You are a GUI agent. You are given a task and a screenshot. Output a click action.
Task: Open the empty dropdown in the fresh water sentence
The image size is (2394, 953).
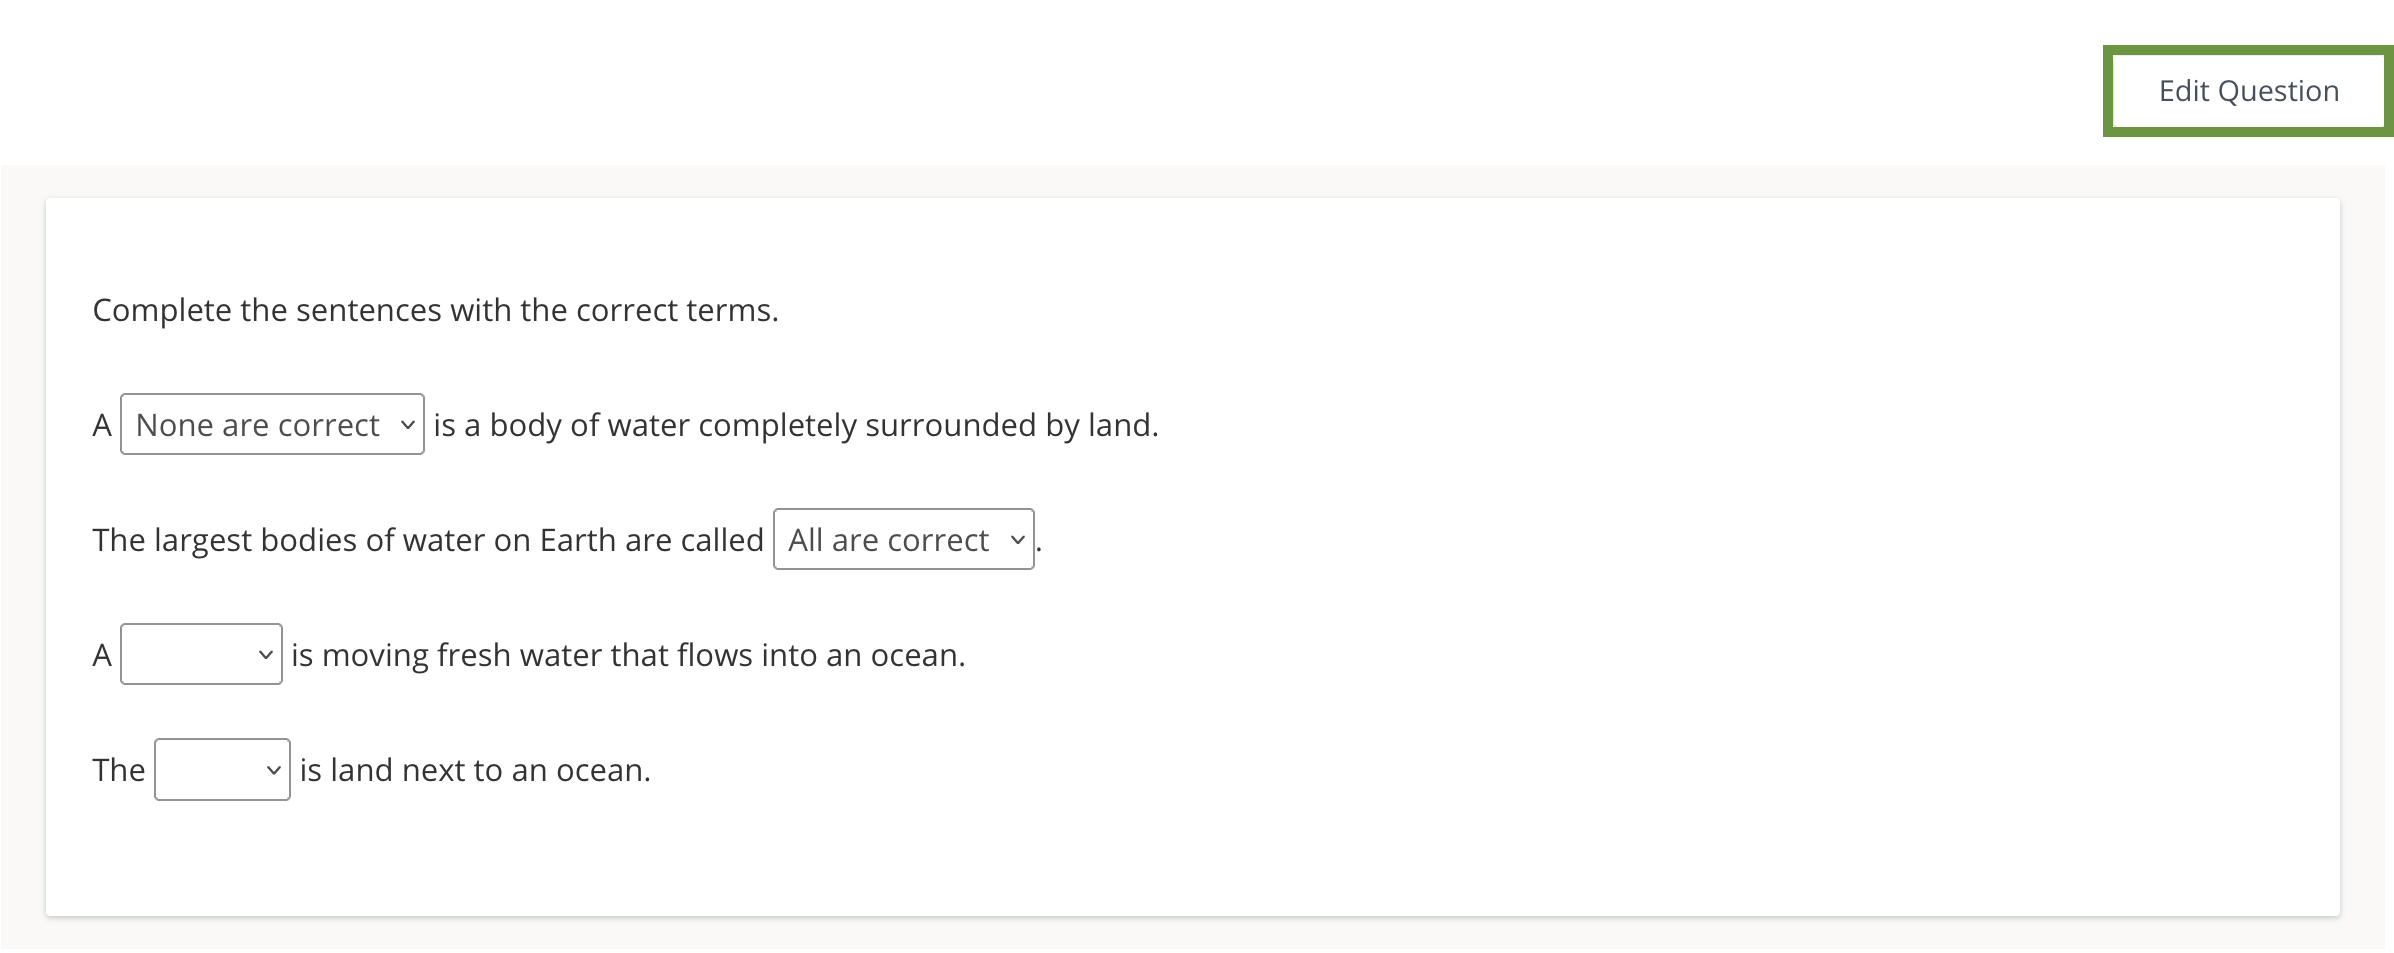point(200,655)
